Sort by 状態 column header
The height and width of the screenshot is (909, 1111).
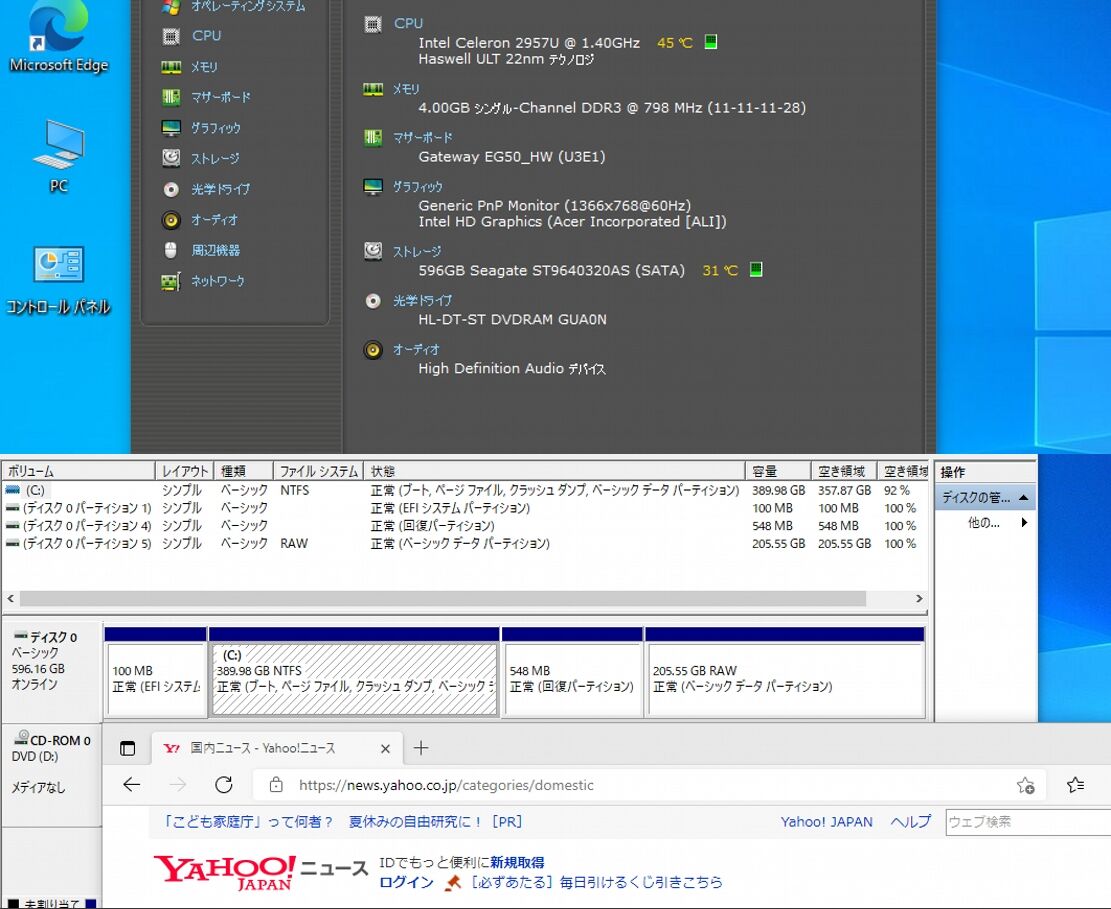(x=554, y=471)
